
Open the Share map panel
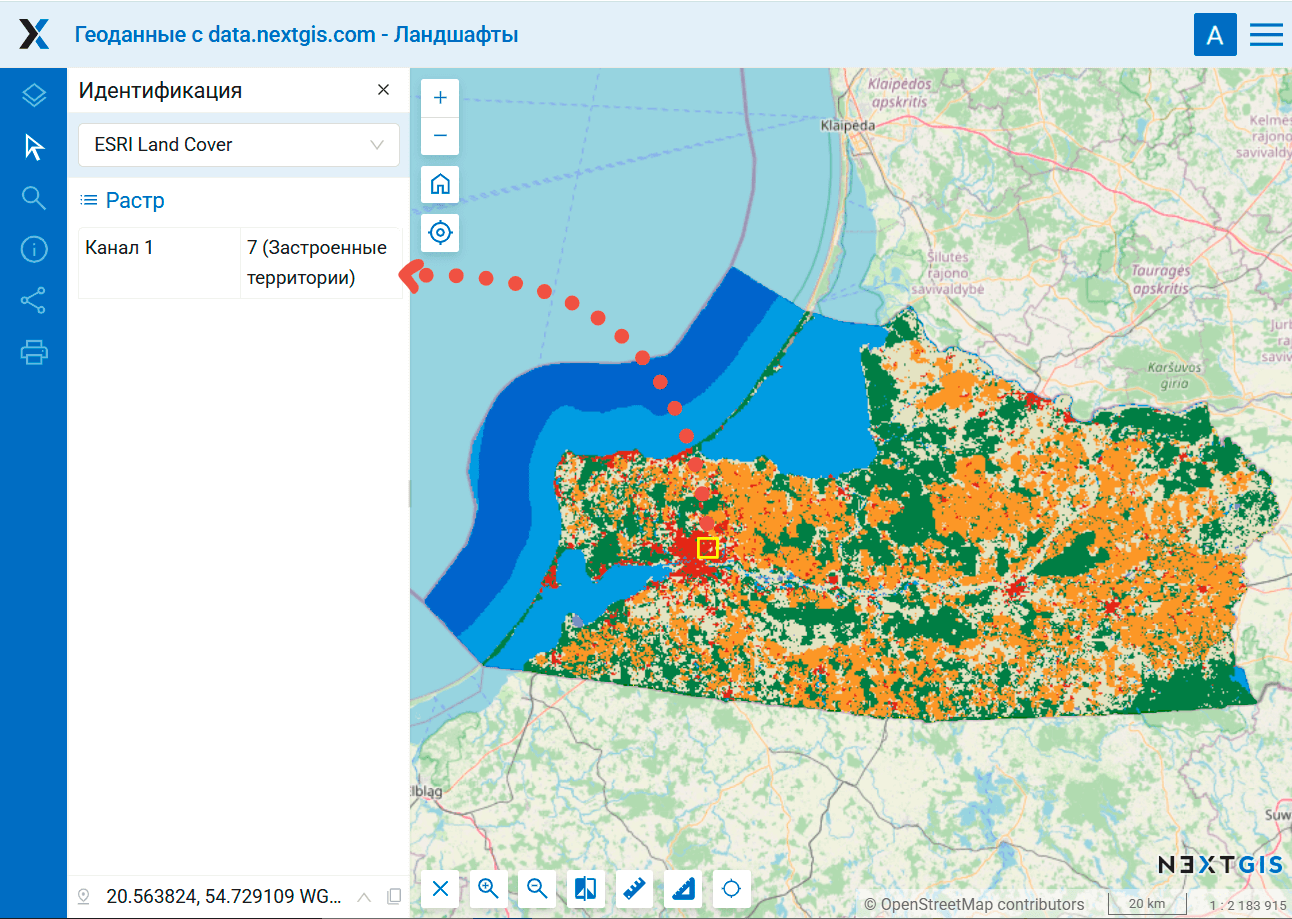point(34,300)
